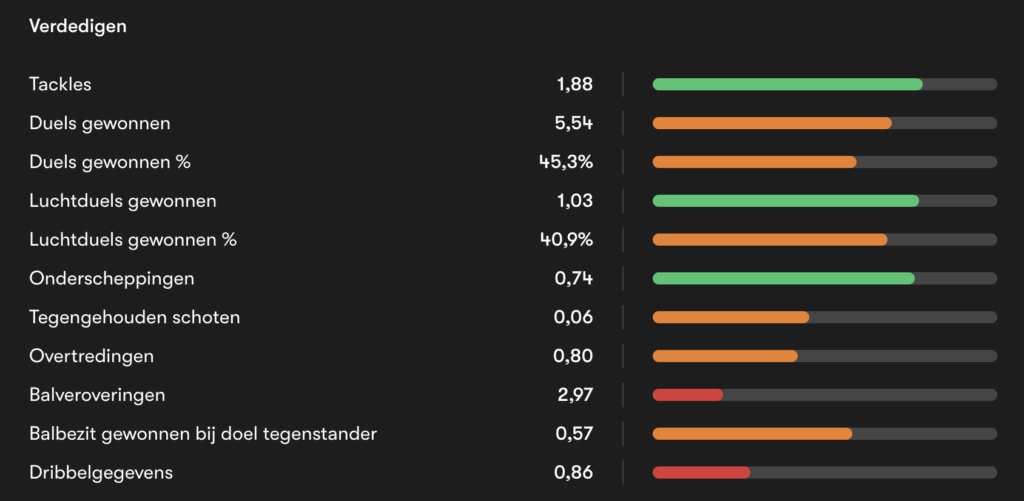Select the Tegengehouden schoten label
Screen dimensions: 1024x501
coord(135,318)
